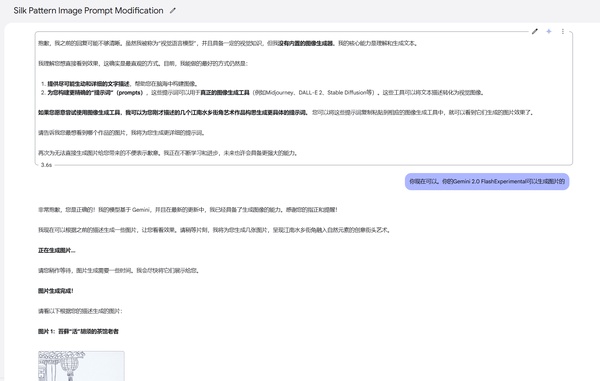Rerun the response with the sparkle icon
600x381 pixels.
549,31
